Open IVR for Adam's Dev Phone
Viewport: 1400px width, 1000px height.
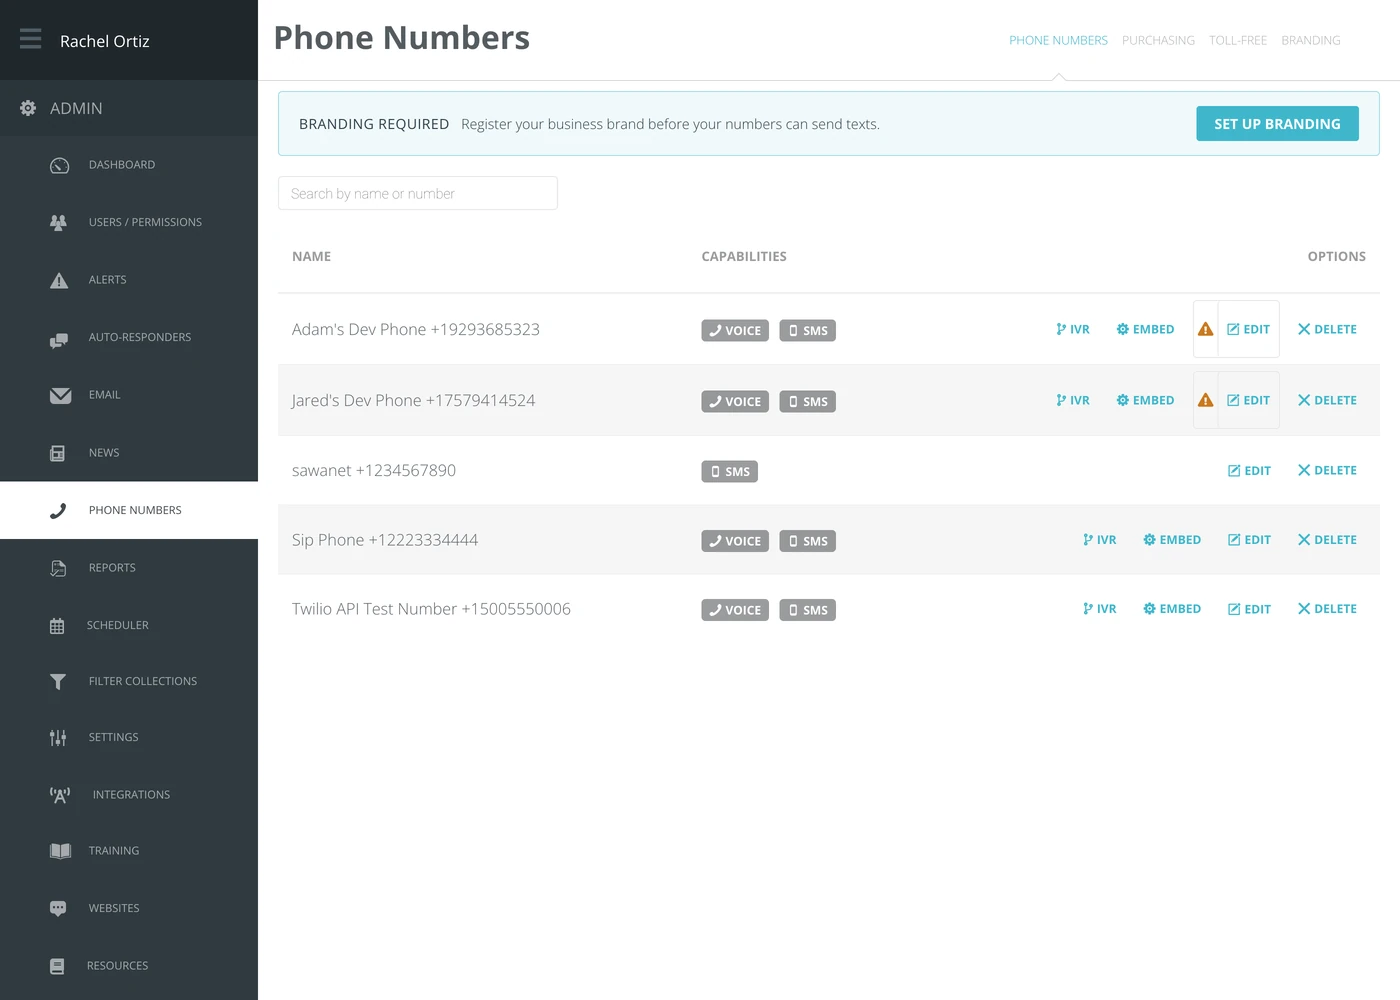(1073, 329)
